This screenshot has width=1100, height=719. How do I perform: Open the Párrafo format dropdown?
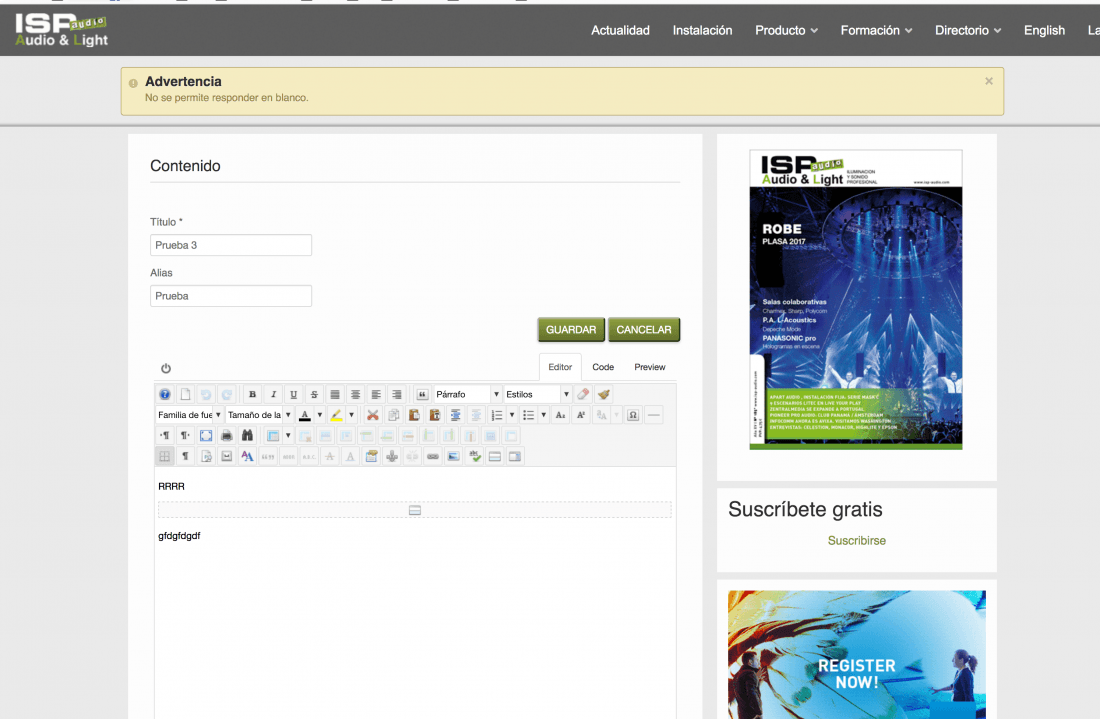(467, 394)
